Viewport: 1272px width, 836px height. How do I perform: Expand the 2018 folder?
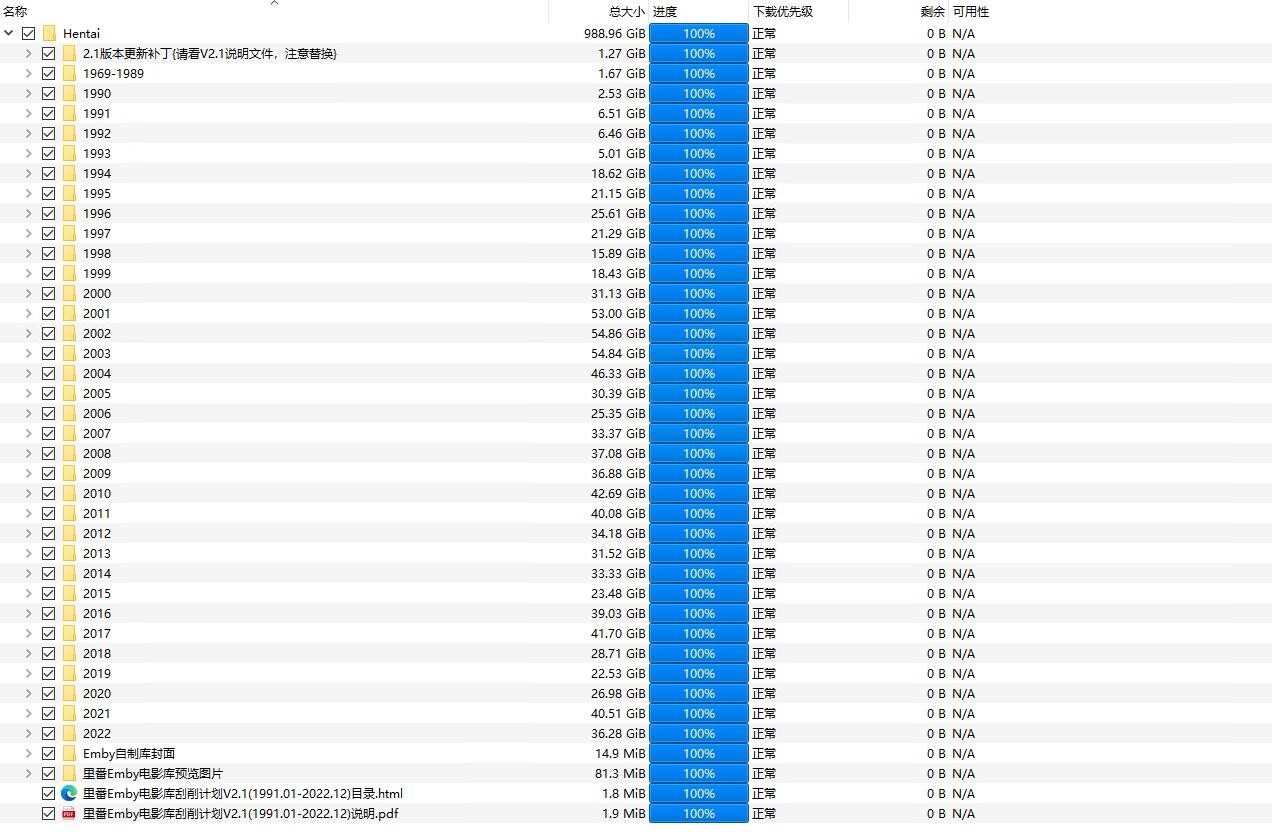(x=29, y=653)
